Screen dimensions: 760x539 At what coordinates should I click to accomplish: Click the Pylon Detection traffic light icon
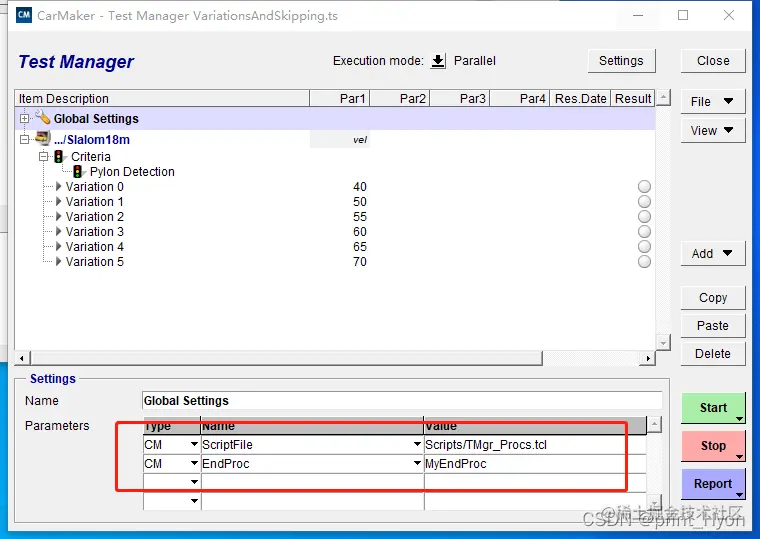78,172
